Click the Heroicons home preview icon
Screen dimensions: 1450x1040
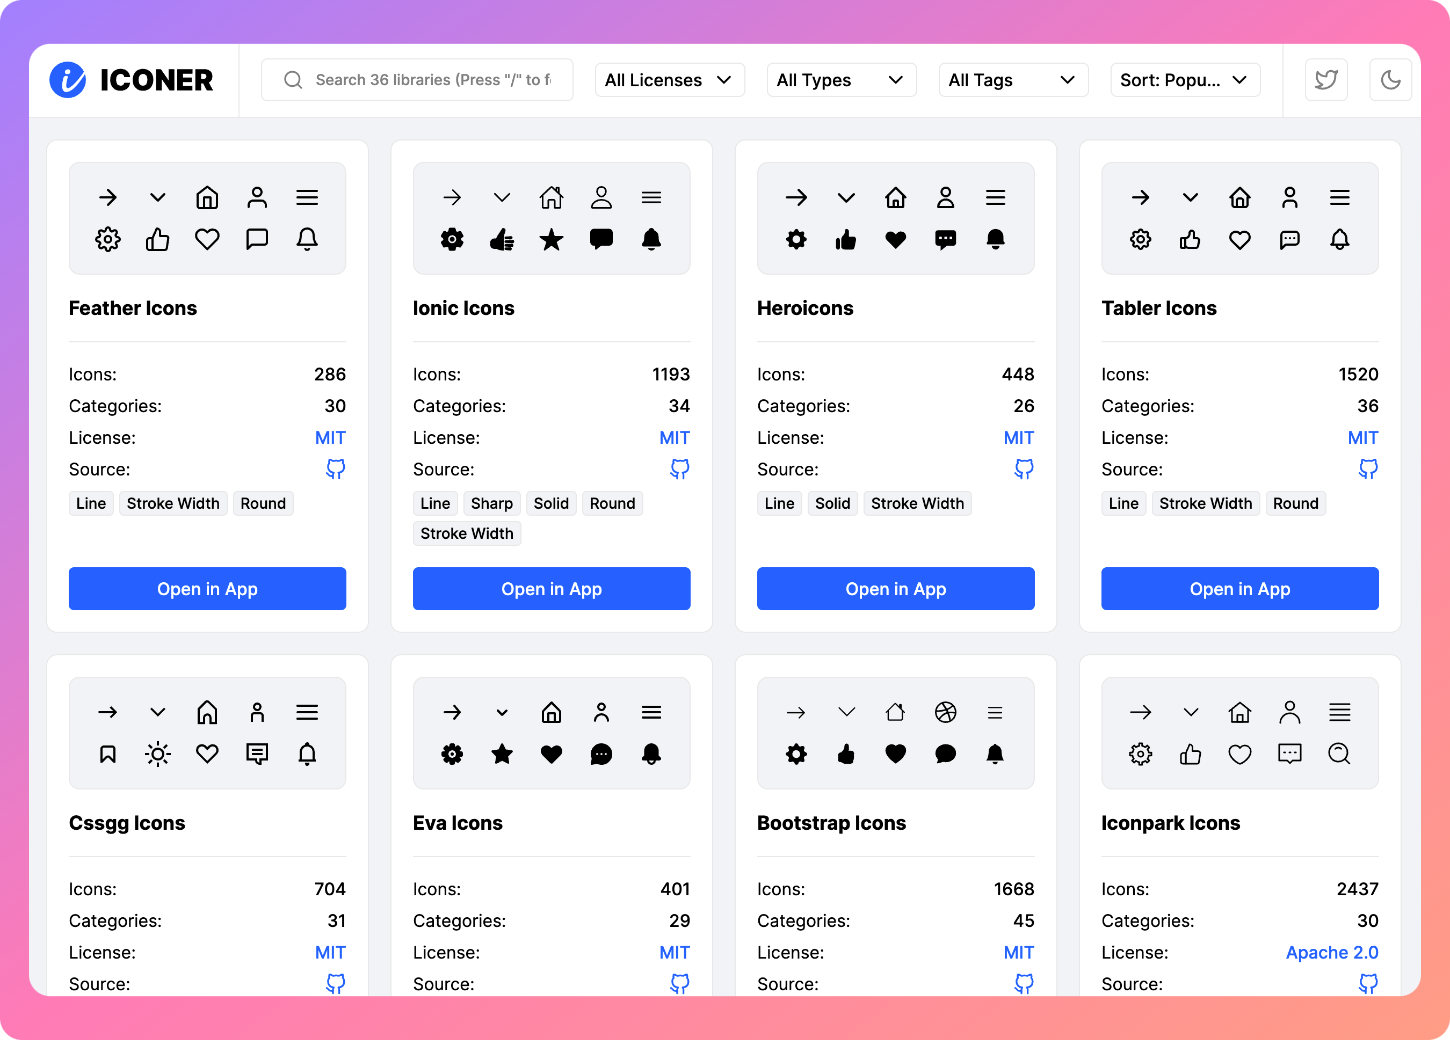(896, 198)
